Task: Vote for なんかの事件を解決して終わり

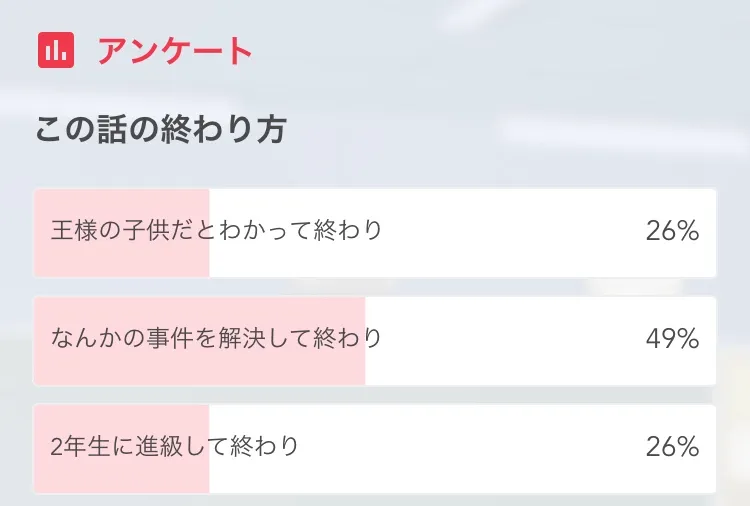Action: tap(217, 339)
